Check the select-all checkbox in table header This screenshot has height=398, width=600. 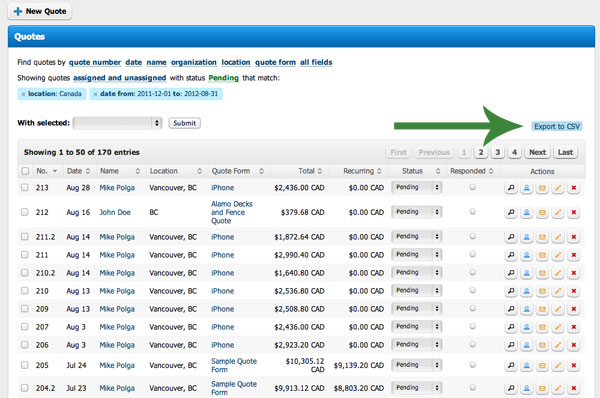pyautogui.click(x=25, y=171)
